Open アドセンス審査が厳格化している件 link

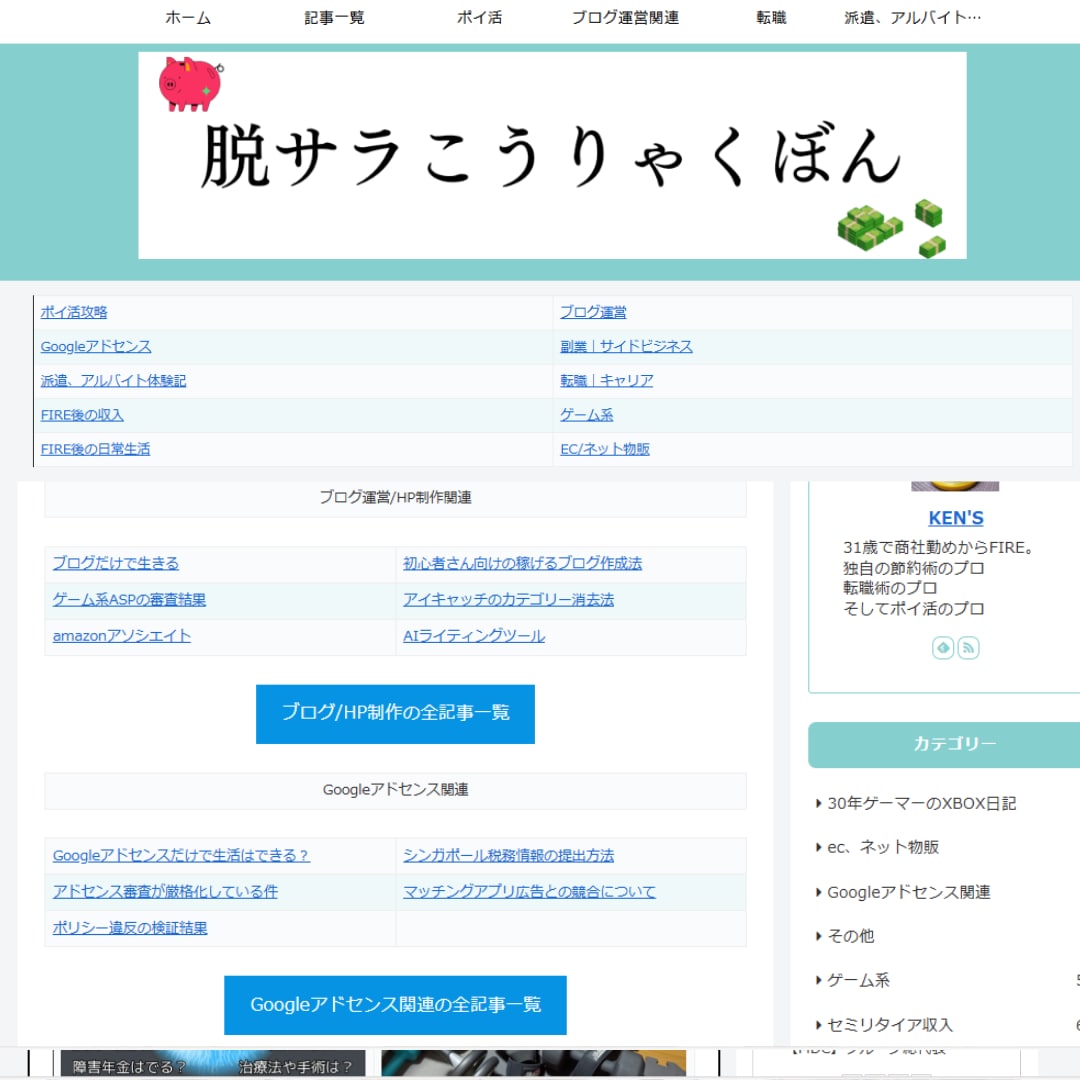[165, 892]
